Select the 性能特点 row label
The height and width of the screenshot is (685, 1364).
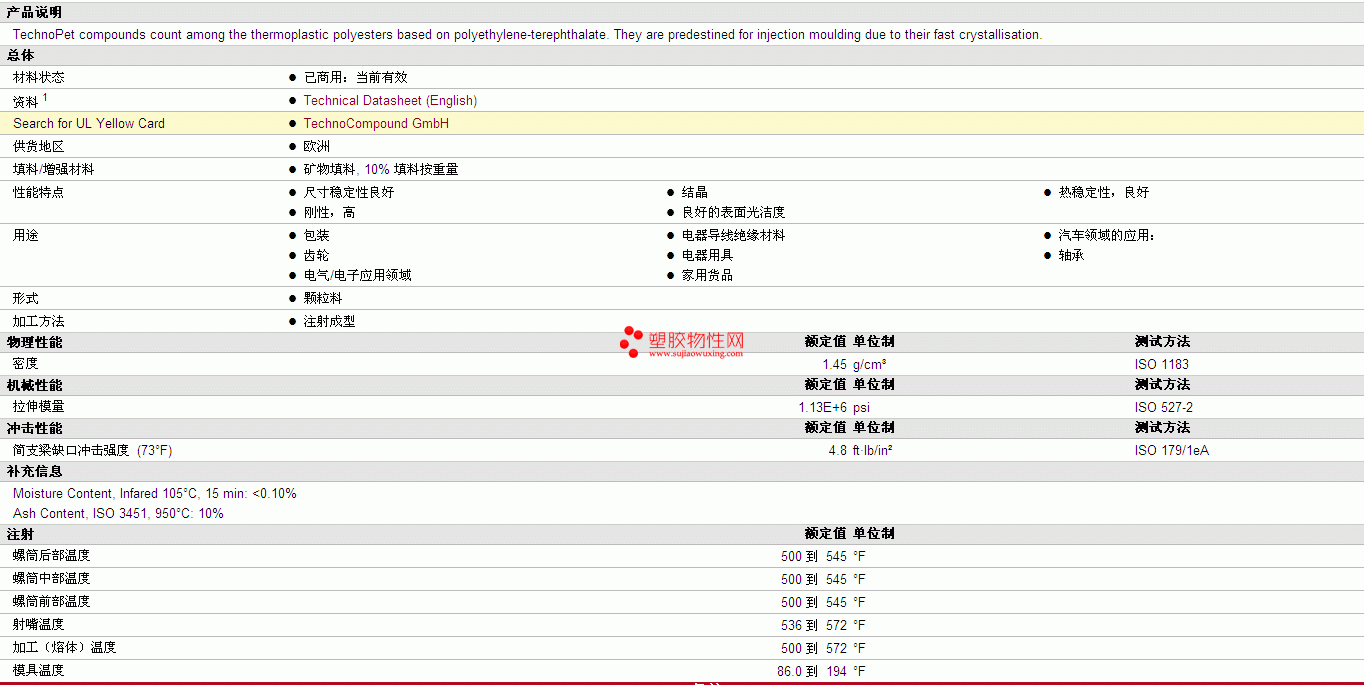pyautogui.click(x=38, y=192)
